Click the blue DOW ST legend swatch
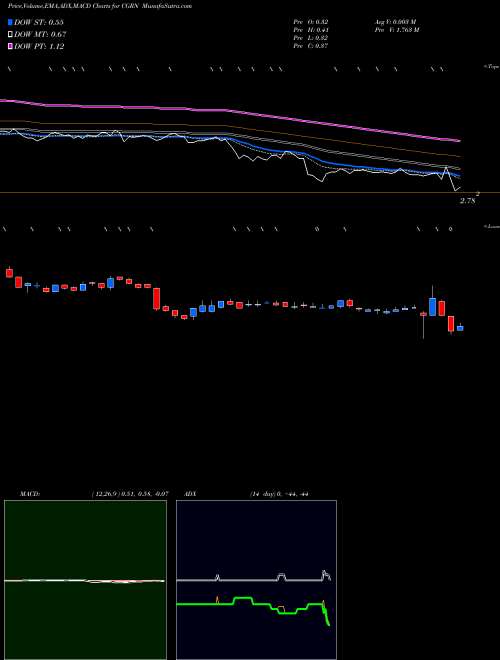This screenshot has height=660, width=500. [x=11, y=22]
